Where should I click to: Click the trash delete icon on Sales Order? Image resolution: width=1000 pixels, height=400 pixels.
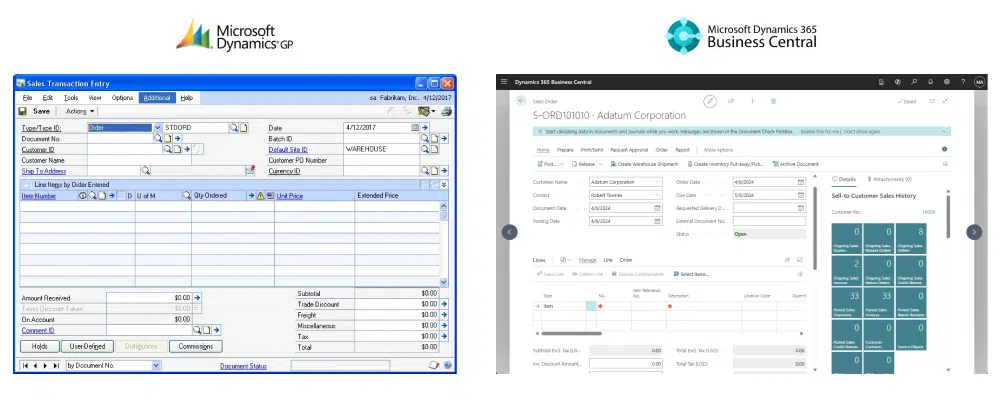pyautogui.click(x=774, y=101)
